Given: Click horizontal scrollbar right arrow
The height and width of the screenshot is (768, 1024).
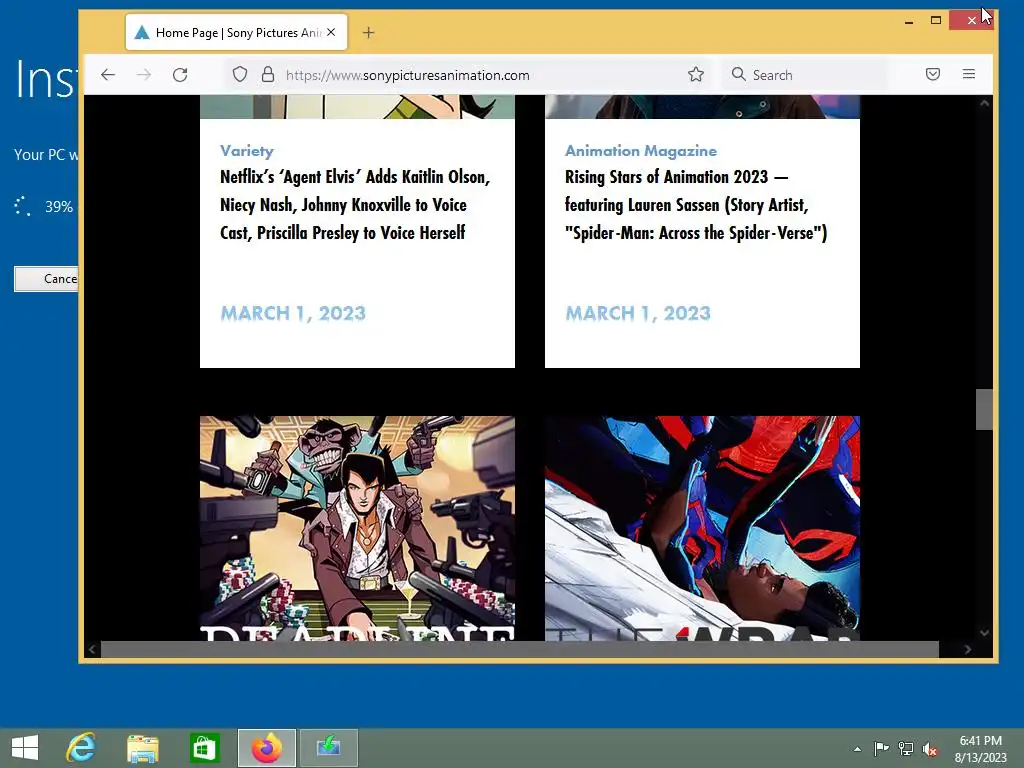Looking at the screenshot, I should 968,649.
